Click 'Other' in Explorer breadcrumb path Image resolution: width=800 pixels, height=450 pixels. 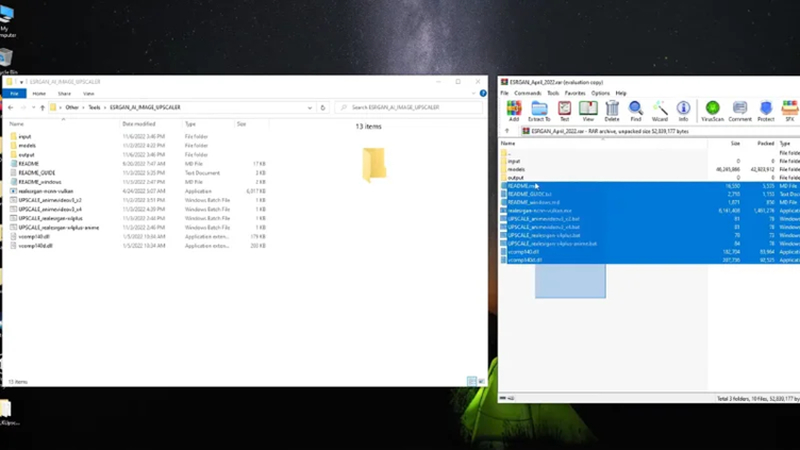click(x=72, y=108)
